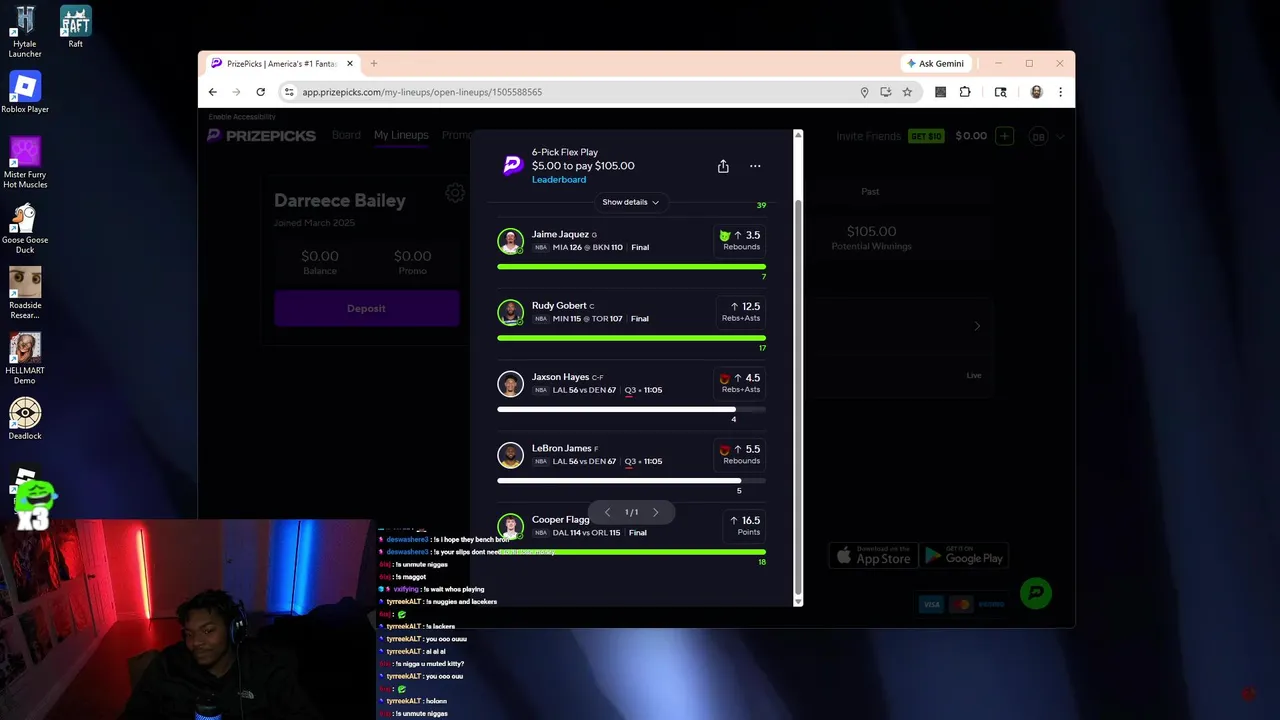Screen dimensions: 1280x720
Task: Open the green chat support bubble
Action: 1037,593
